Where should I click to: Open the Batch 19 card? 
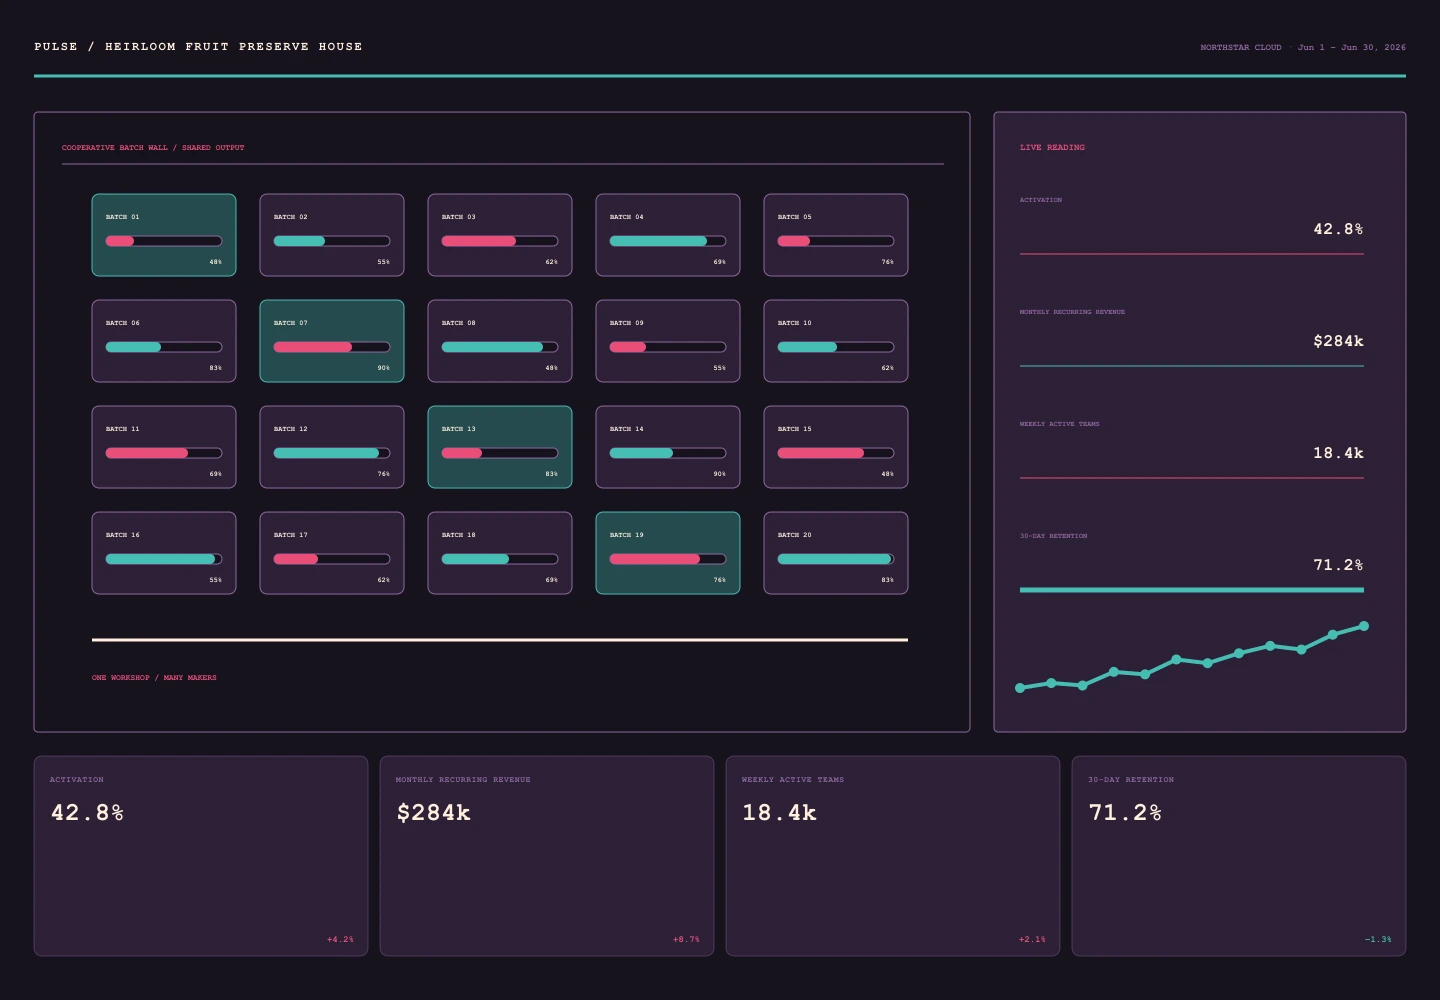[668, 553]
